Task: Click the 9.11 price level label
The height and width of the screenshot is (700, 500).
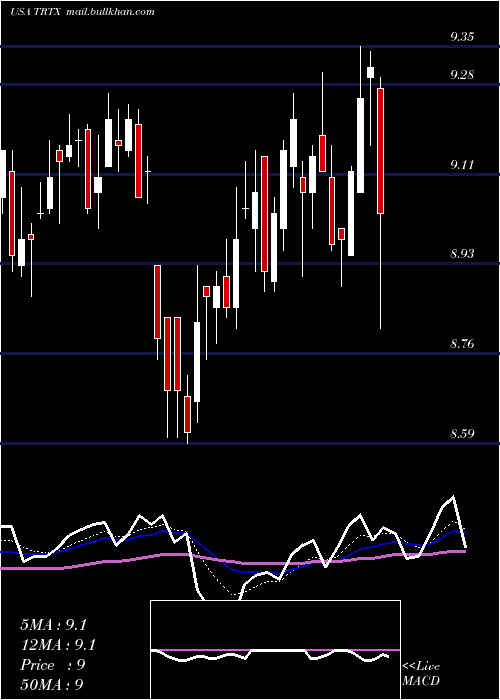Action: (462, 165)
